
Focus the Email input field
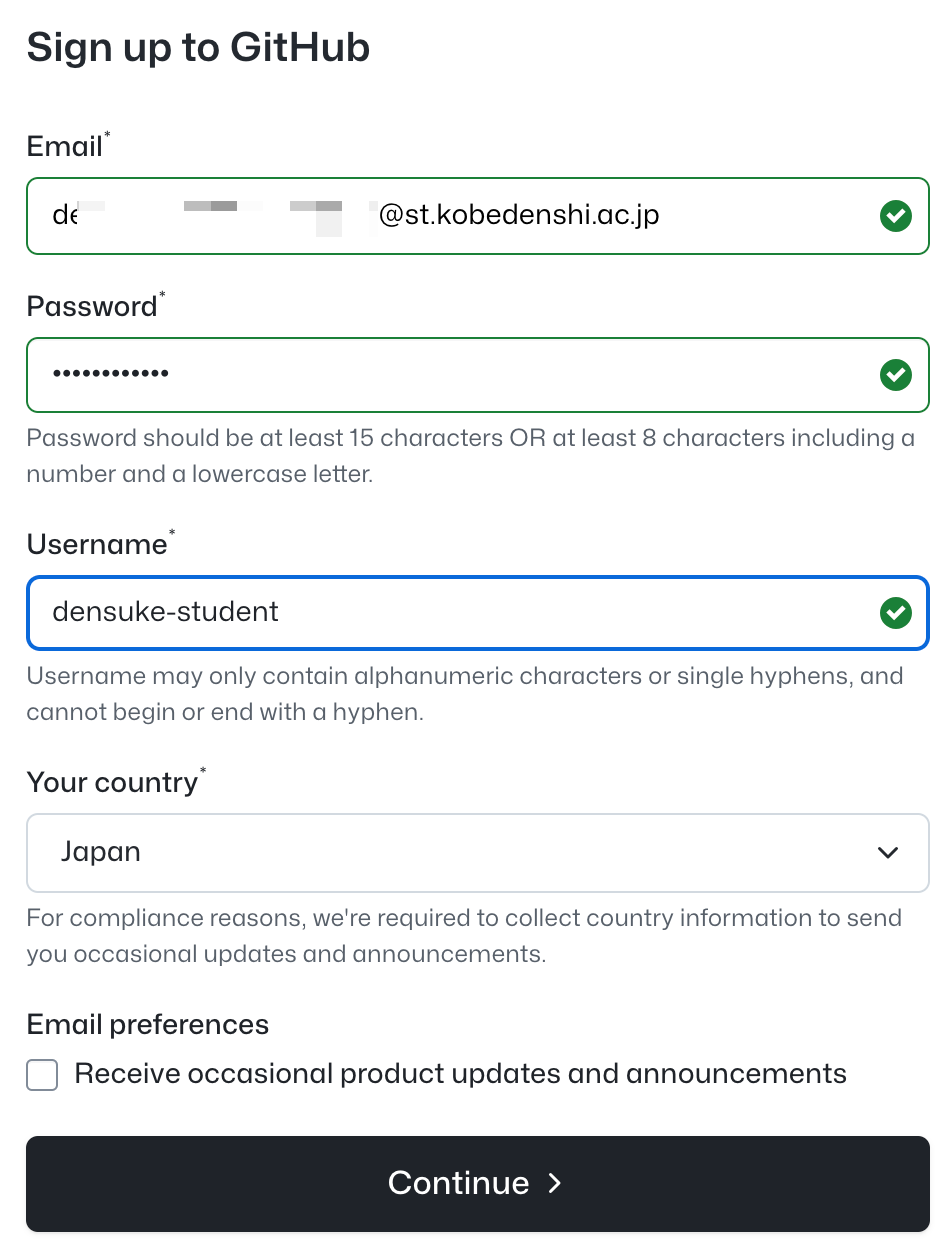[478, 215]
